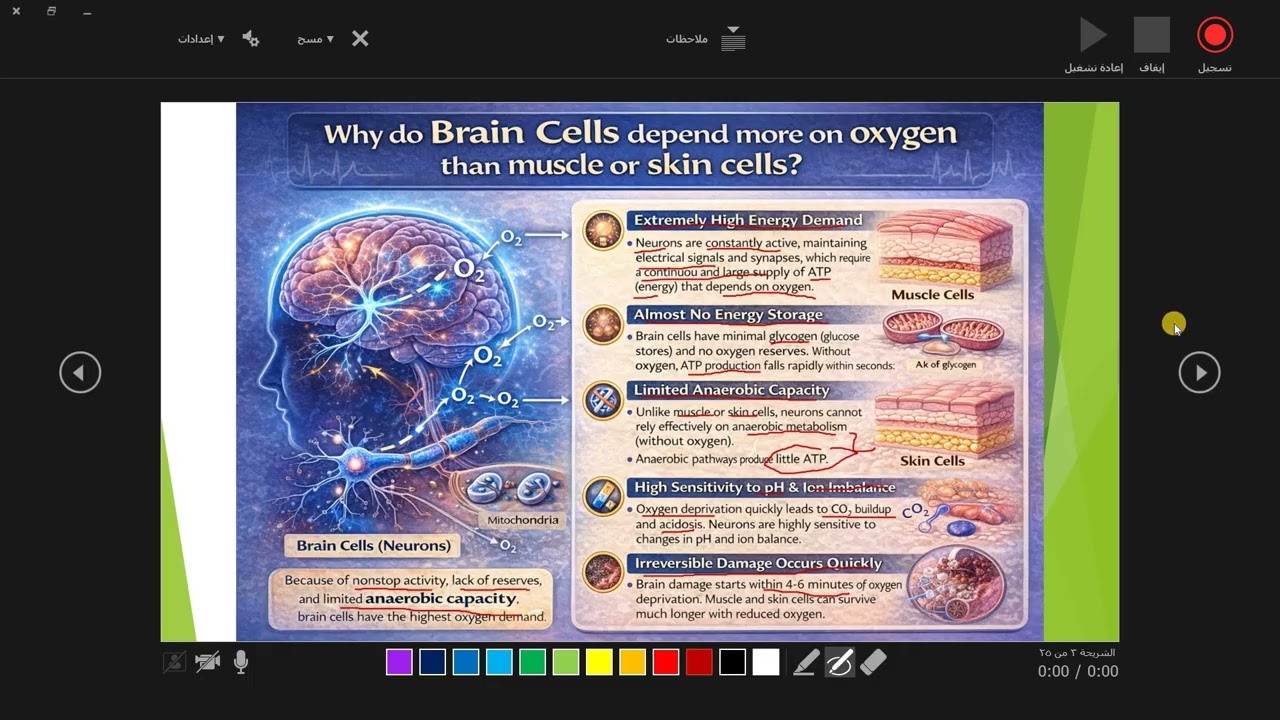This screenshot has height=720, width=1280.
Task: Click the stop (إيقاف) square button
Action: point(1152,35)
